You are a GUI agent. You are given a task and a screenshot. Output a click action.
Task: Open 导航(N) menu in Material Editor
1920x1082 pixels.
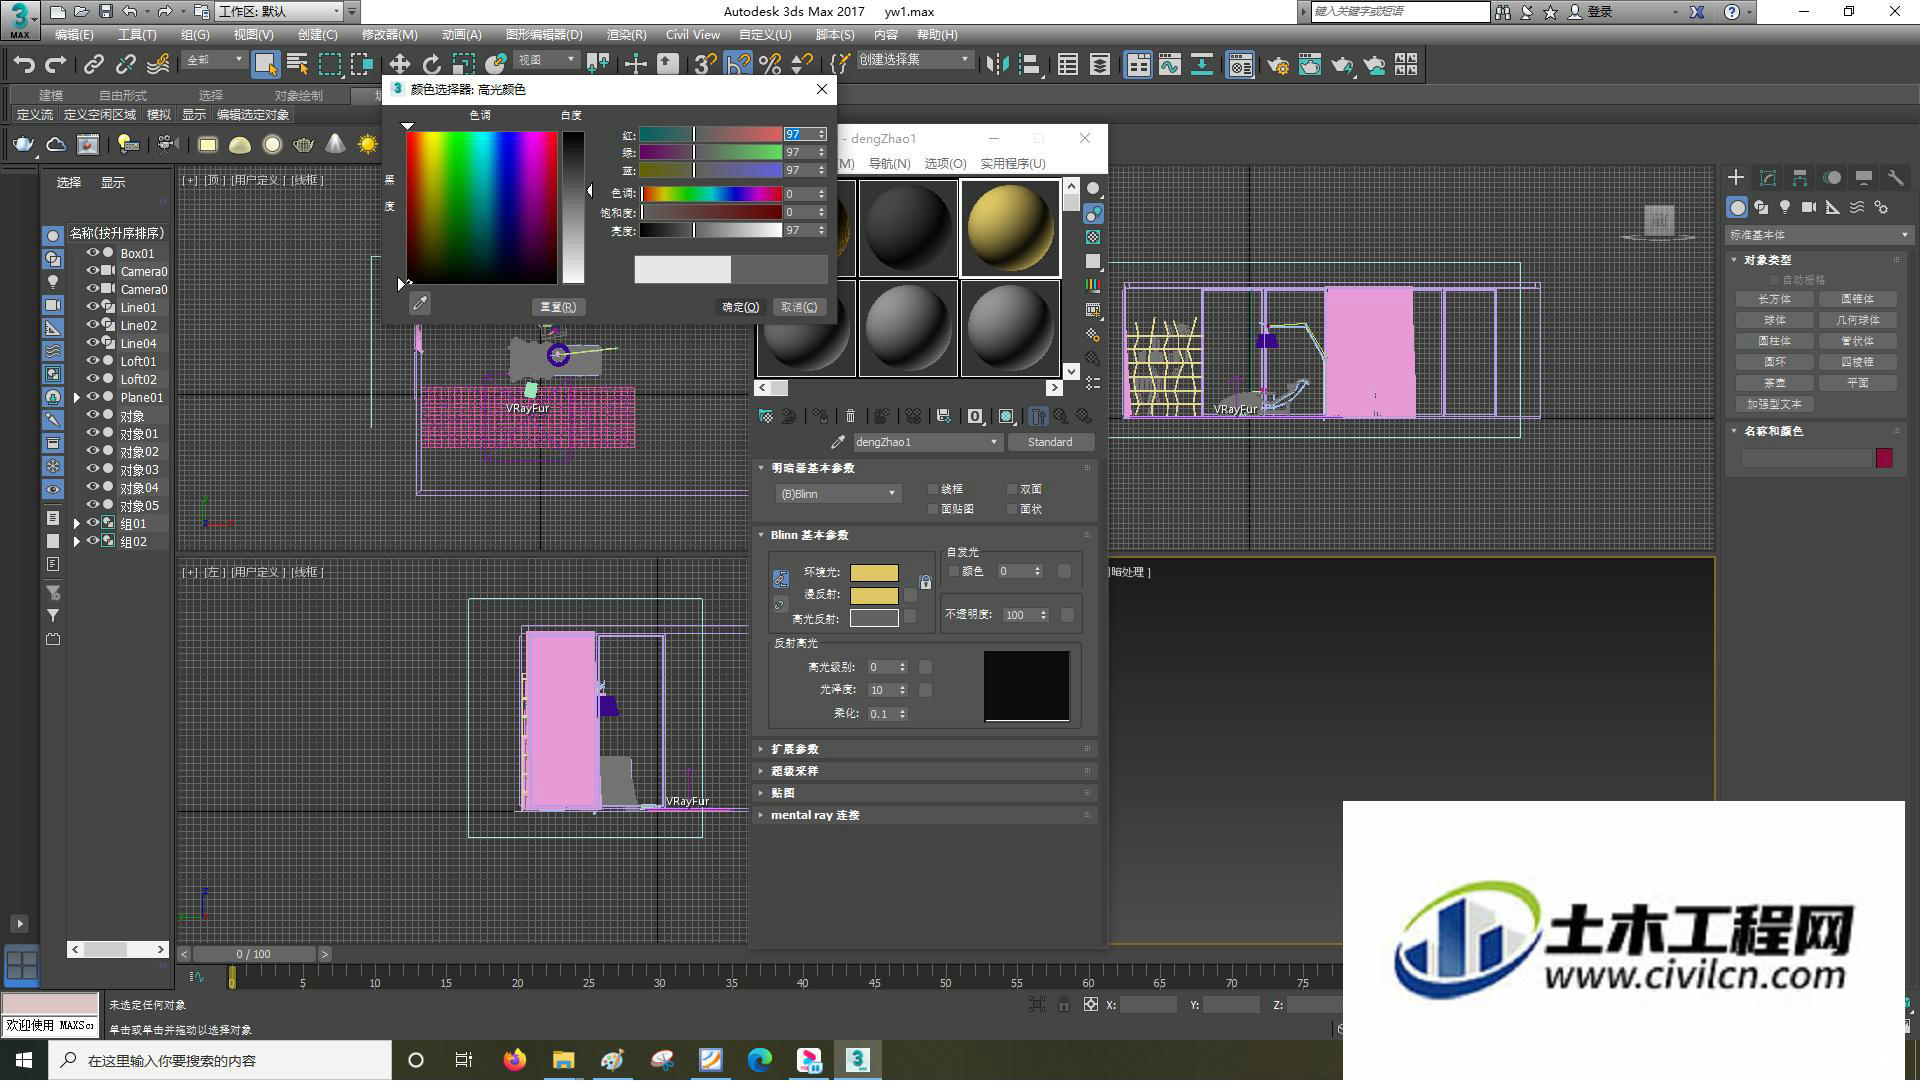[889, 163]
